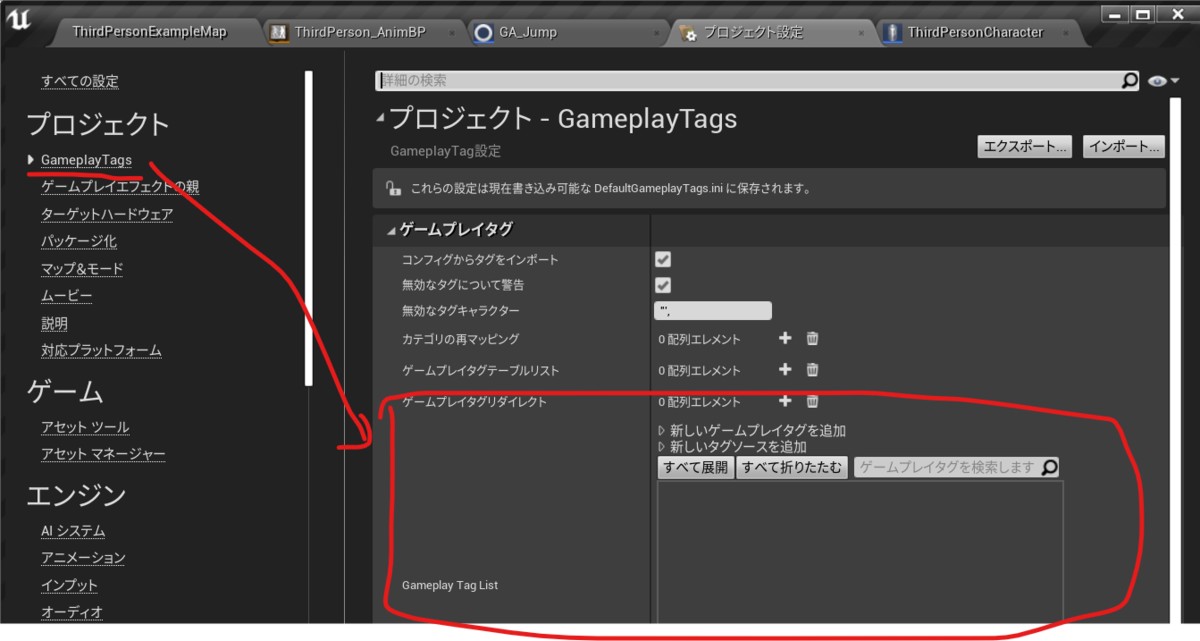Open インプット settings
Screen dimensions: 1200x641
click(70, 585)
